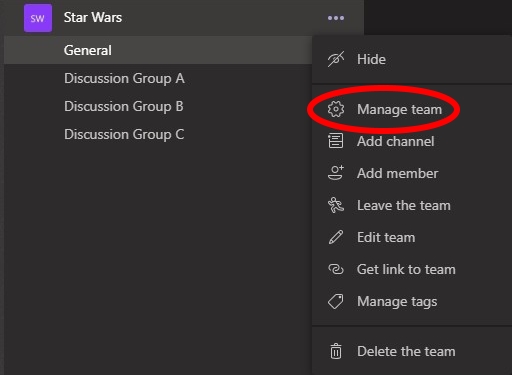Click the trash can Delete icon
Image resolution: width=512 pixels, height=375 pixels.
[336, 351]
